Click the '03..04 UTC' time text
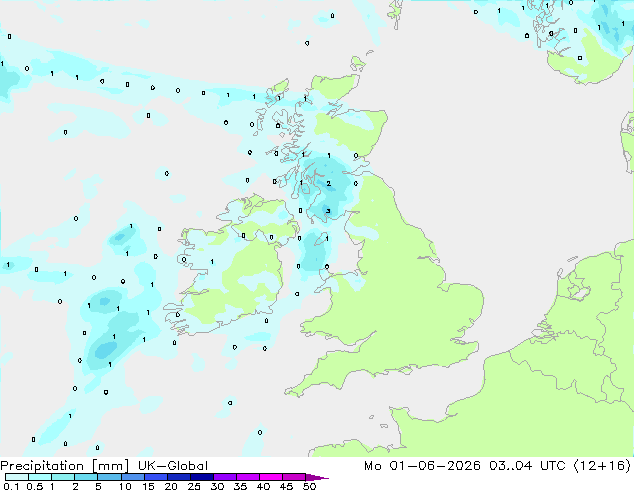 527,466
